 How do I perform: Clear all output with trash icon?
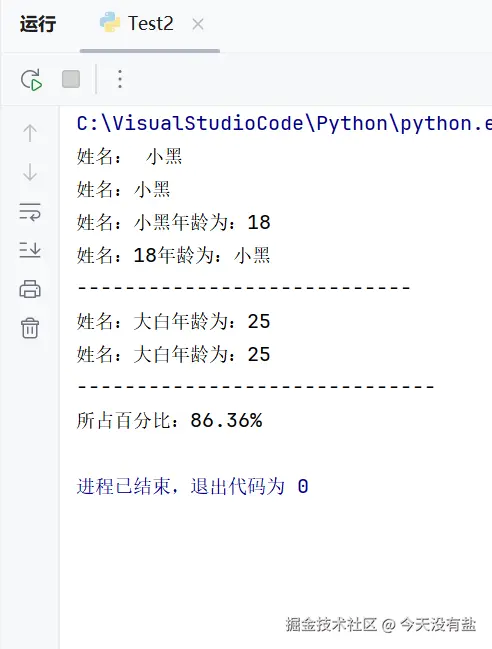[30, 328]
